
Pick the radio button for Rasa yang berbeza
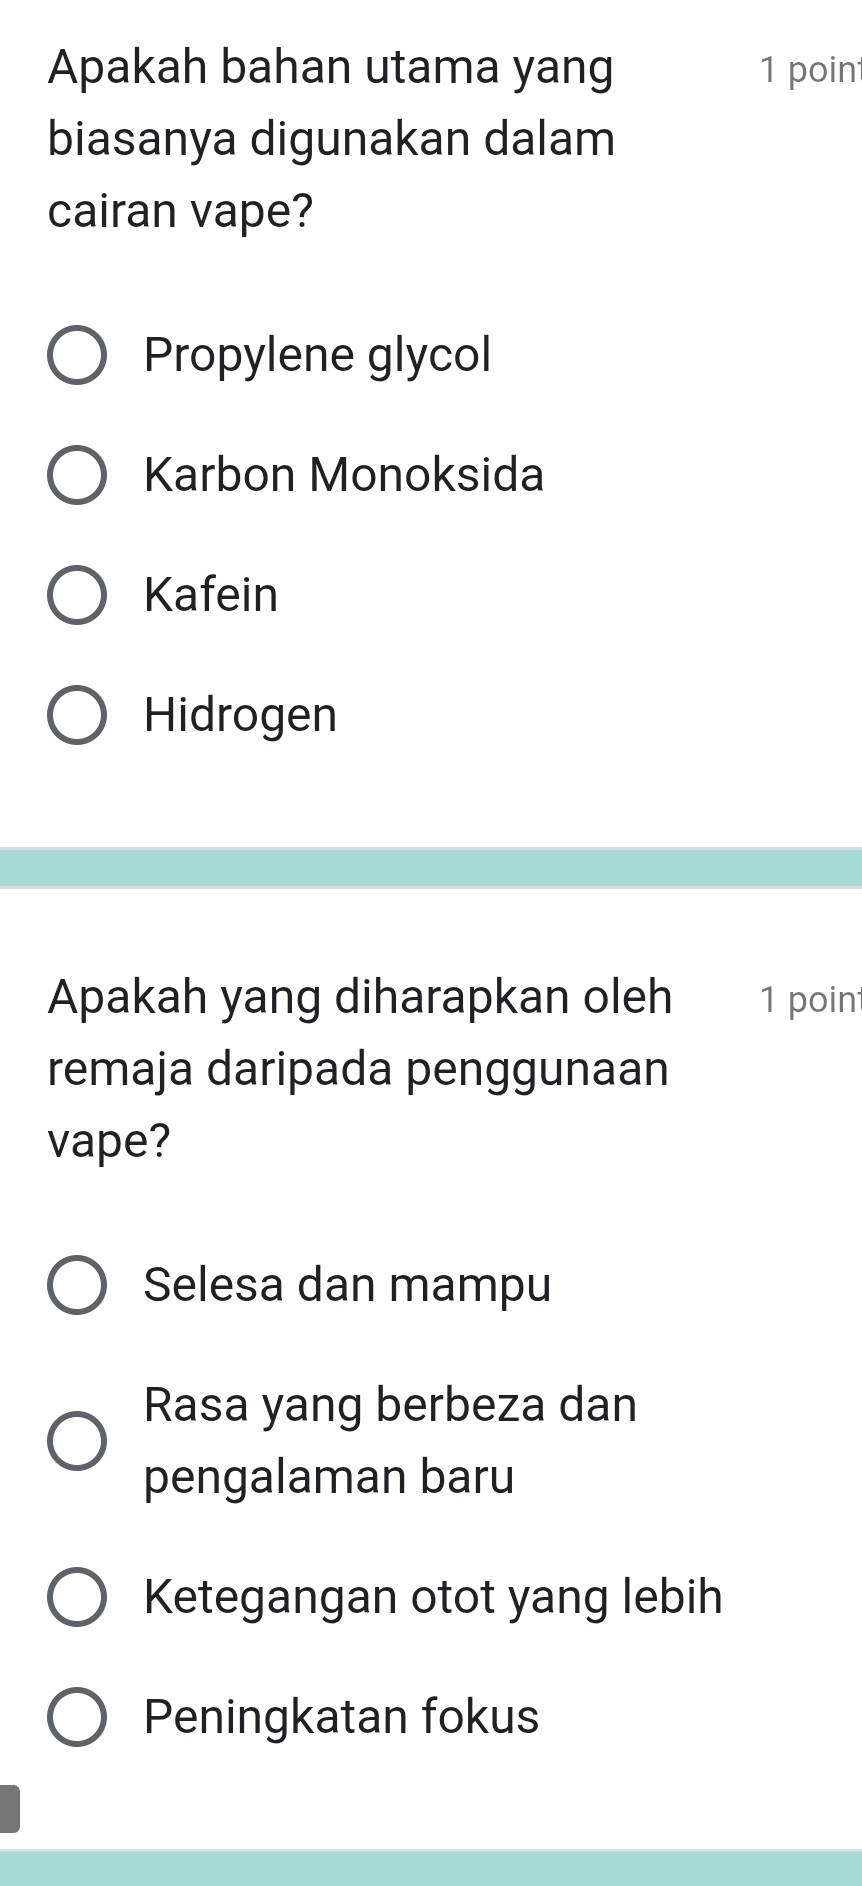tap(77, 1441)
